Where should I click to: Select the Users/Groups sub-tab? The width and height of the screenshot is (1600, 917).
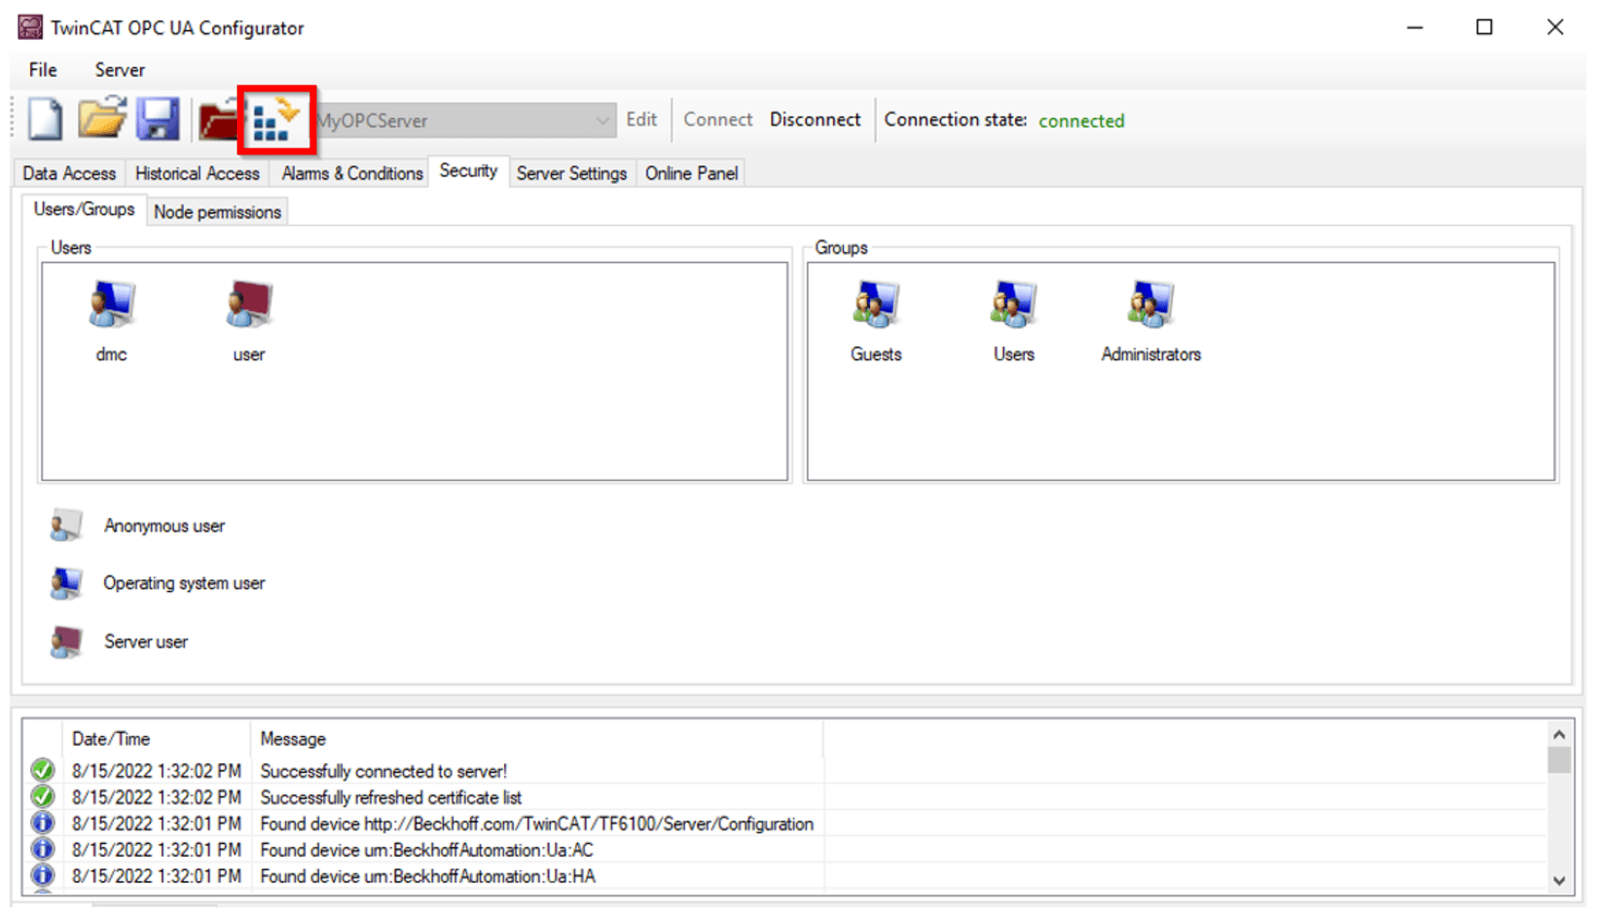click(84, 209)
